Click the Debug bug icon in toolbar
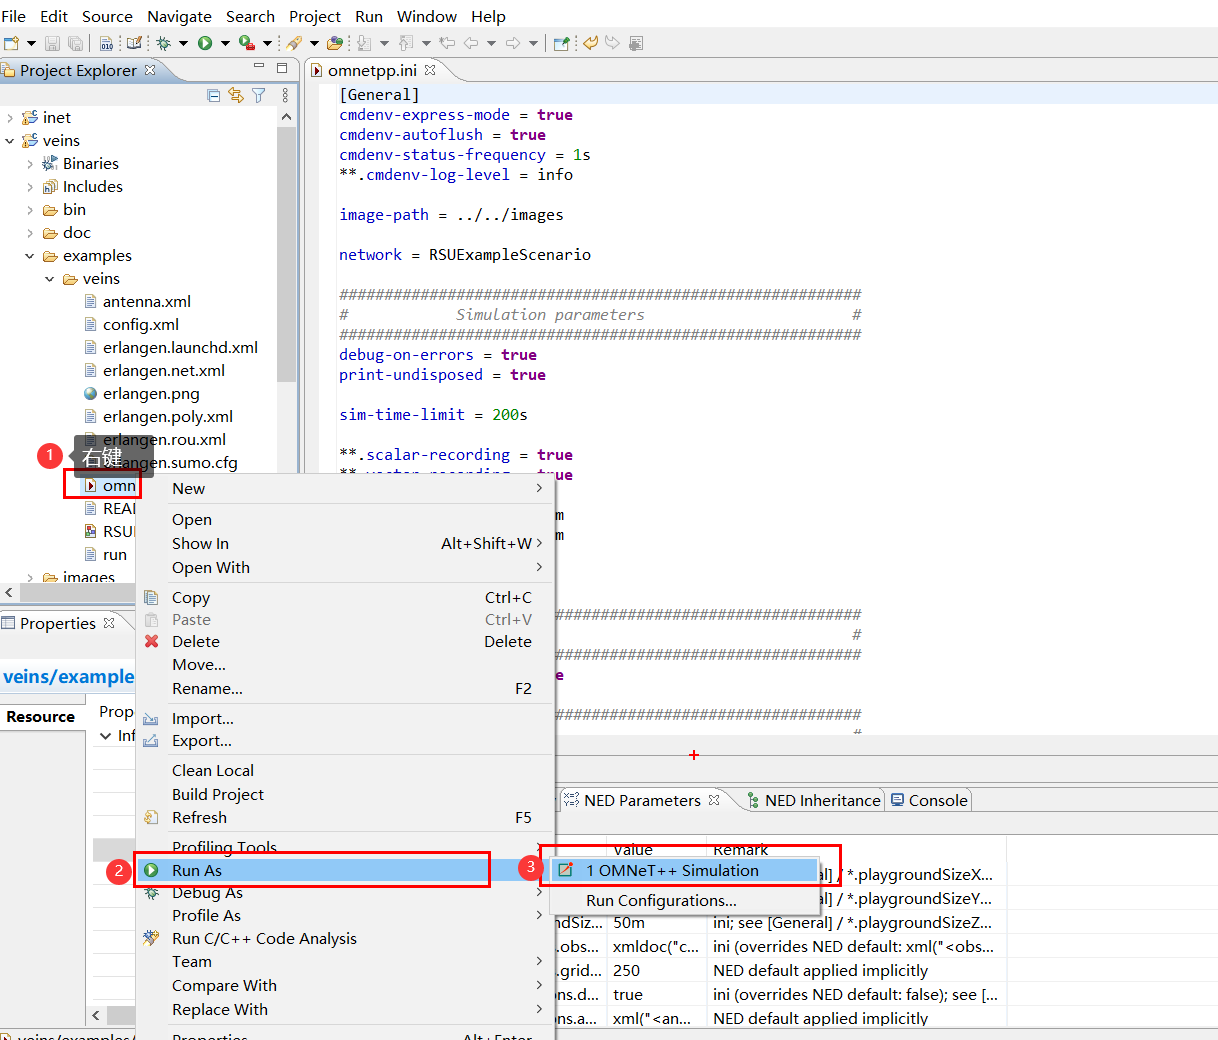The image size is (1218, 1040). tap(163, 43)
